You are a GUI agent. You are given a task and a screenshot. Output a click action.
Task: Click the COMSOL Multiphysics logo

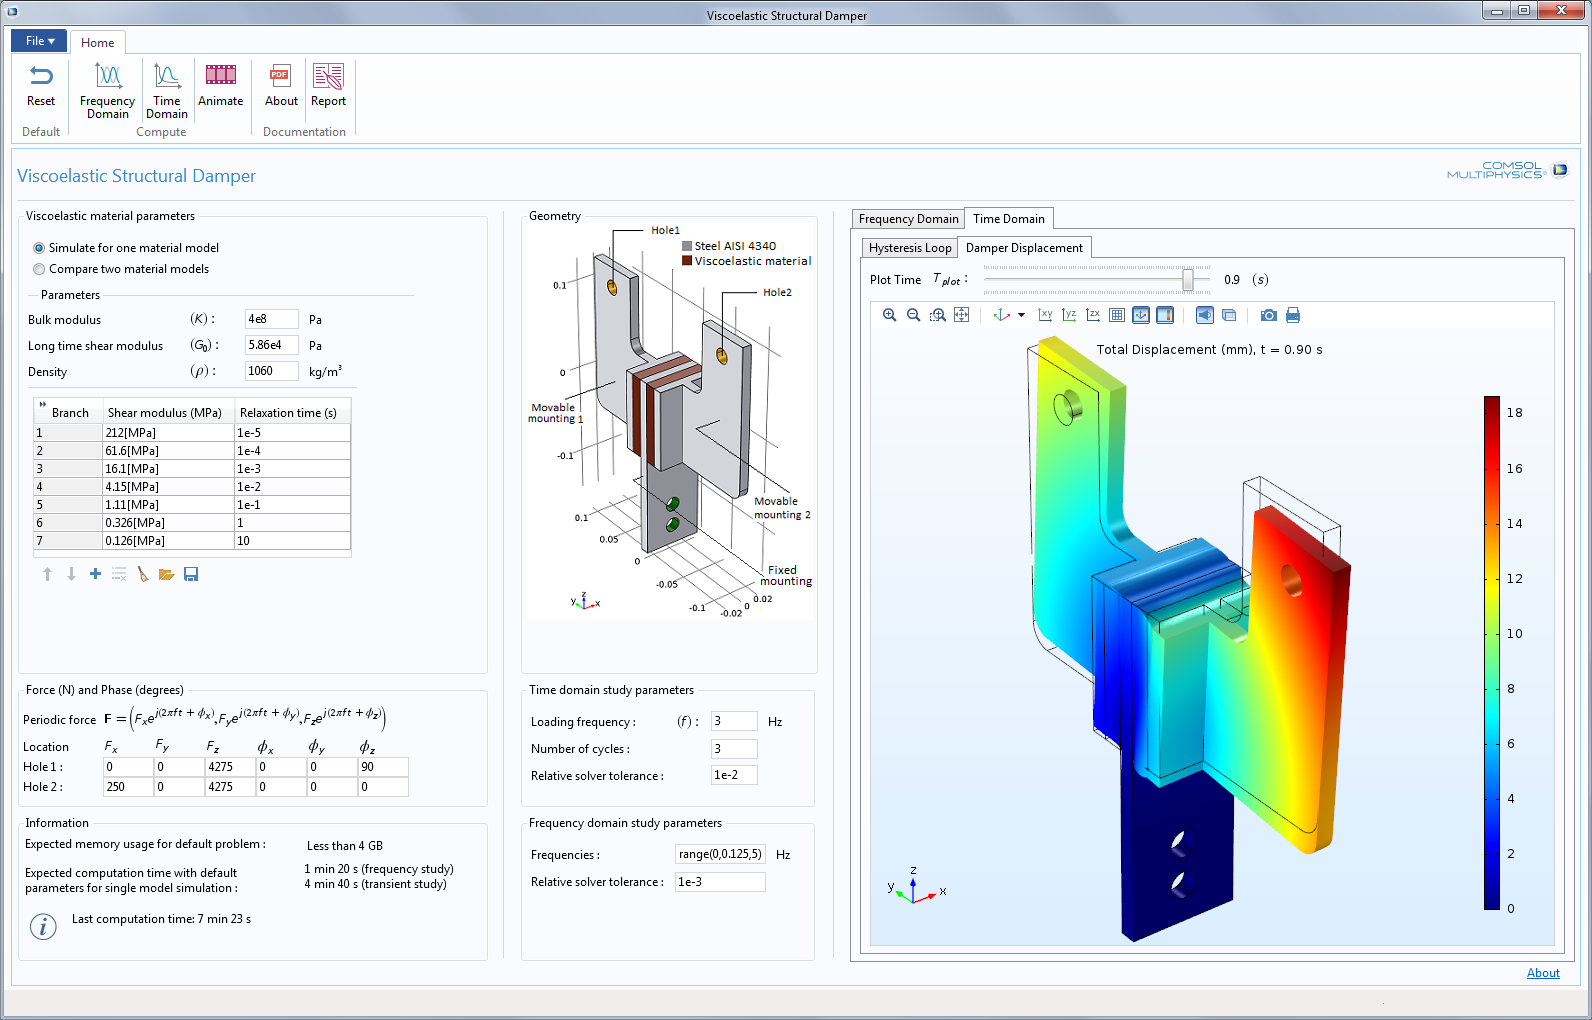1507,170
